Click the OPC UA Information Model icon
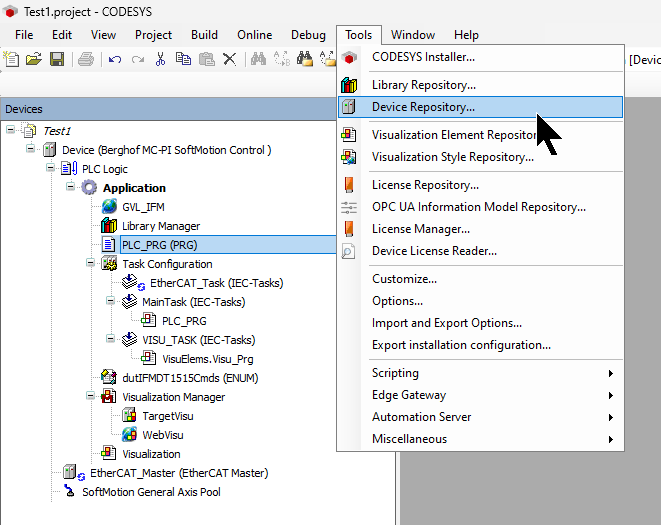This screenshot has width=661, height=525. [349, 207]
